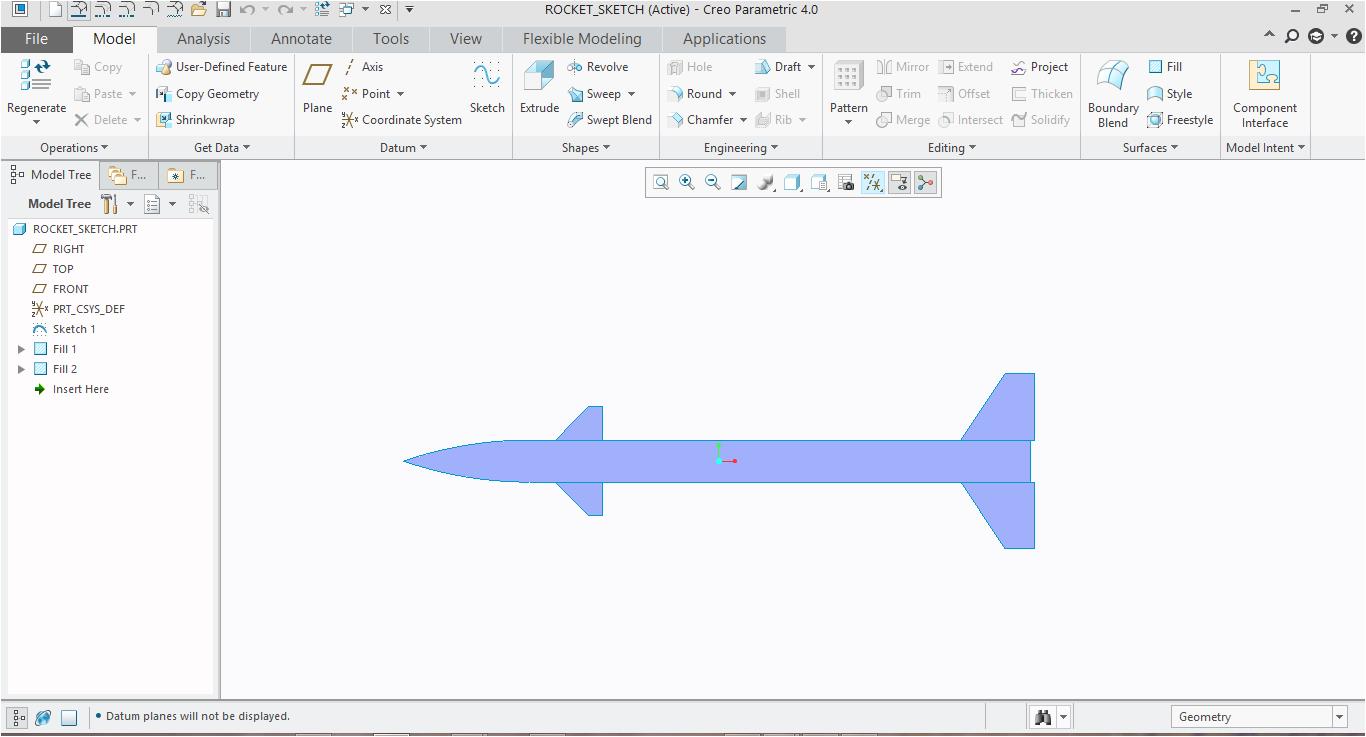Switch to the Flexible Modeling tab
1366x737 pixels.
click(582, 38)
